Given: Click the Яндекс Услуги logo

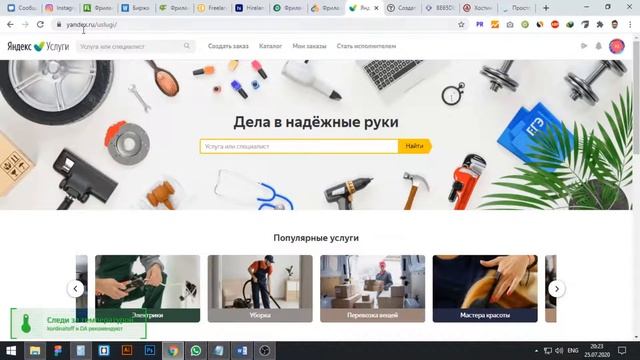Looking at the screenshot, I should [x=38, y=46].
